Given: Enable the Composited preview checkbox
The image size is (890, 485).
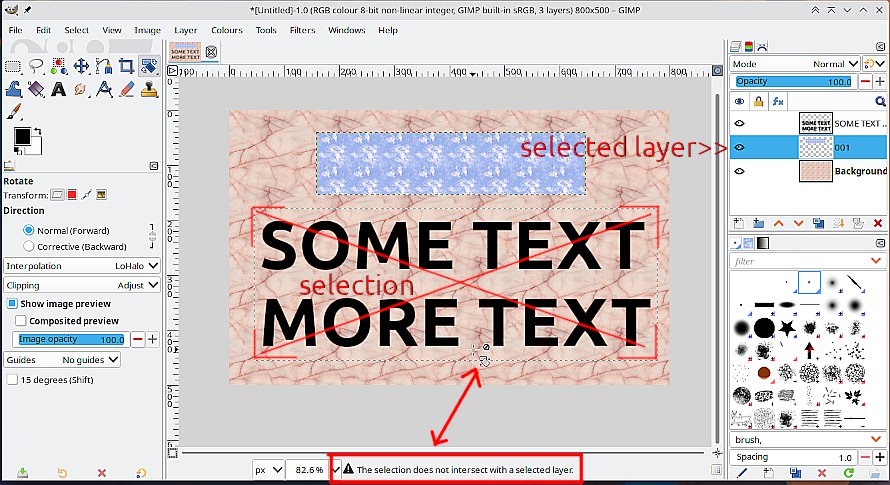Looking at the screenshot, I should click(21, 321).
